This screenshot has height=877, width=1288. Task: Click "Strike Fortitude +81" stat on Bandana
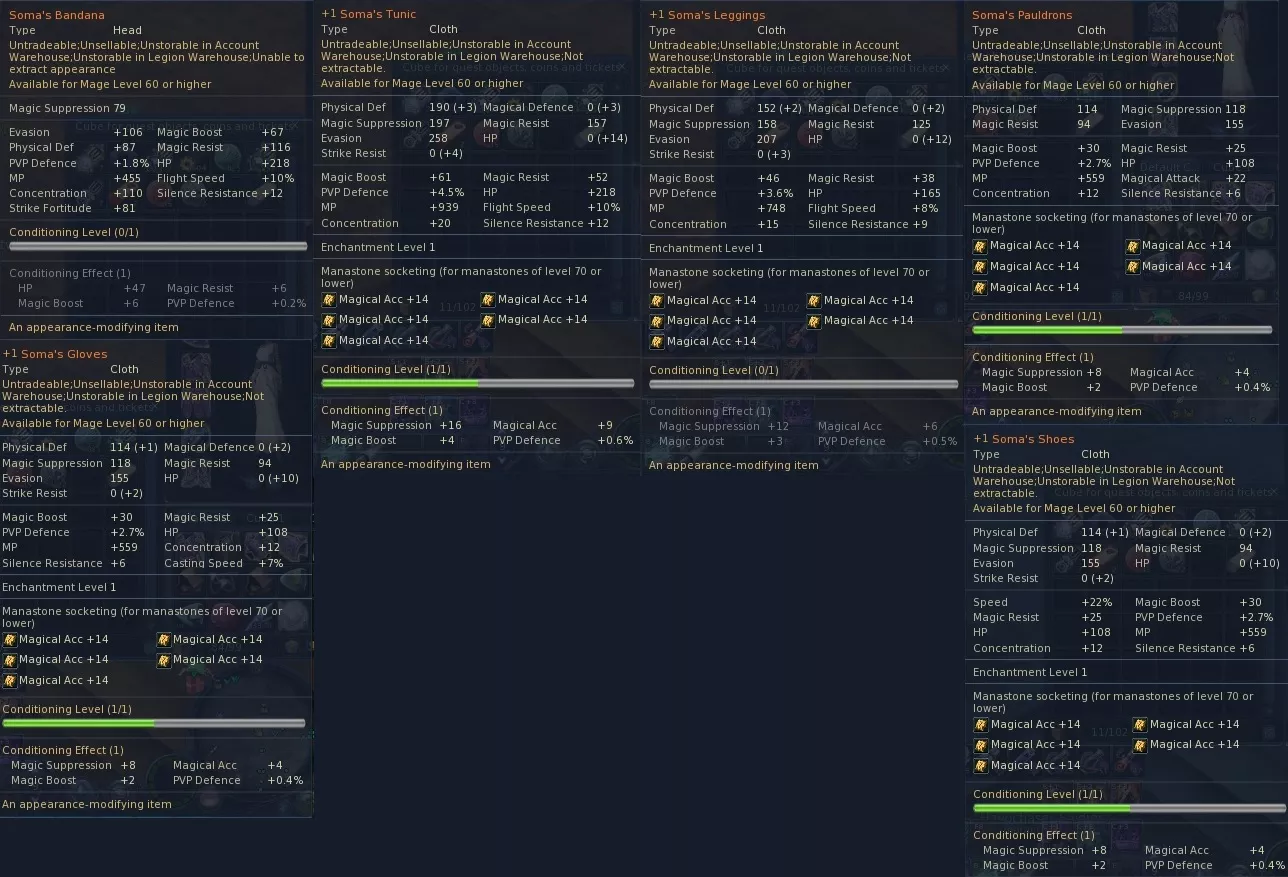[x=72, y=208]
